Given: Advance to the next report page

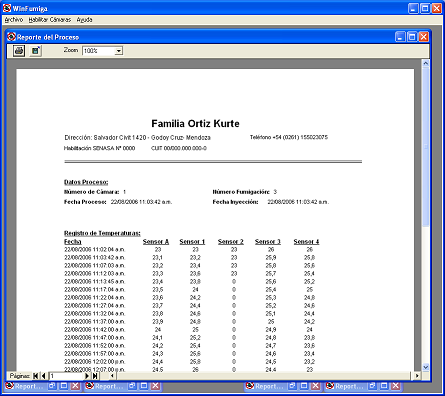Looking at the screenshot, I should [87, 376].
